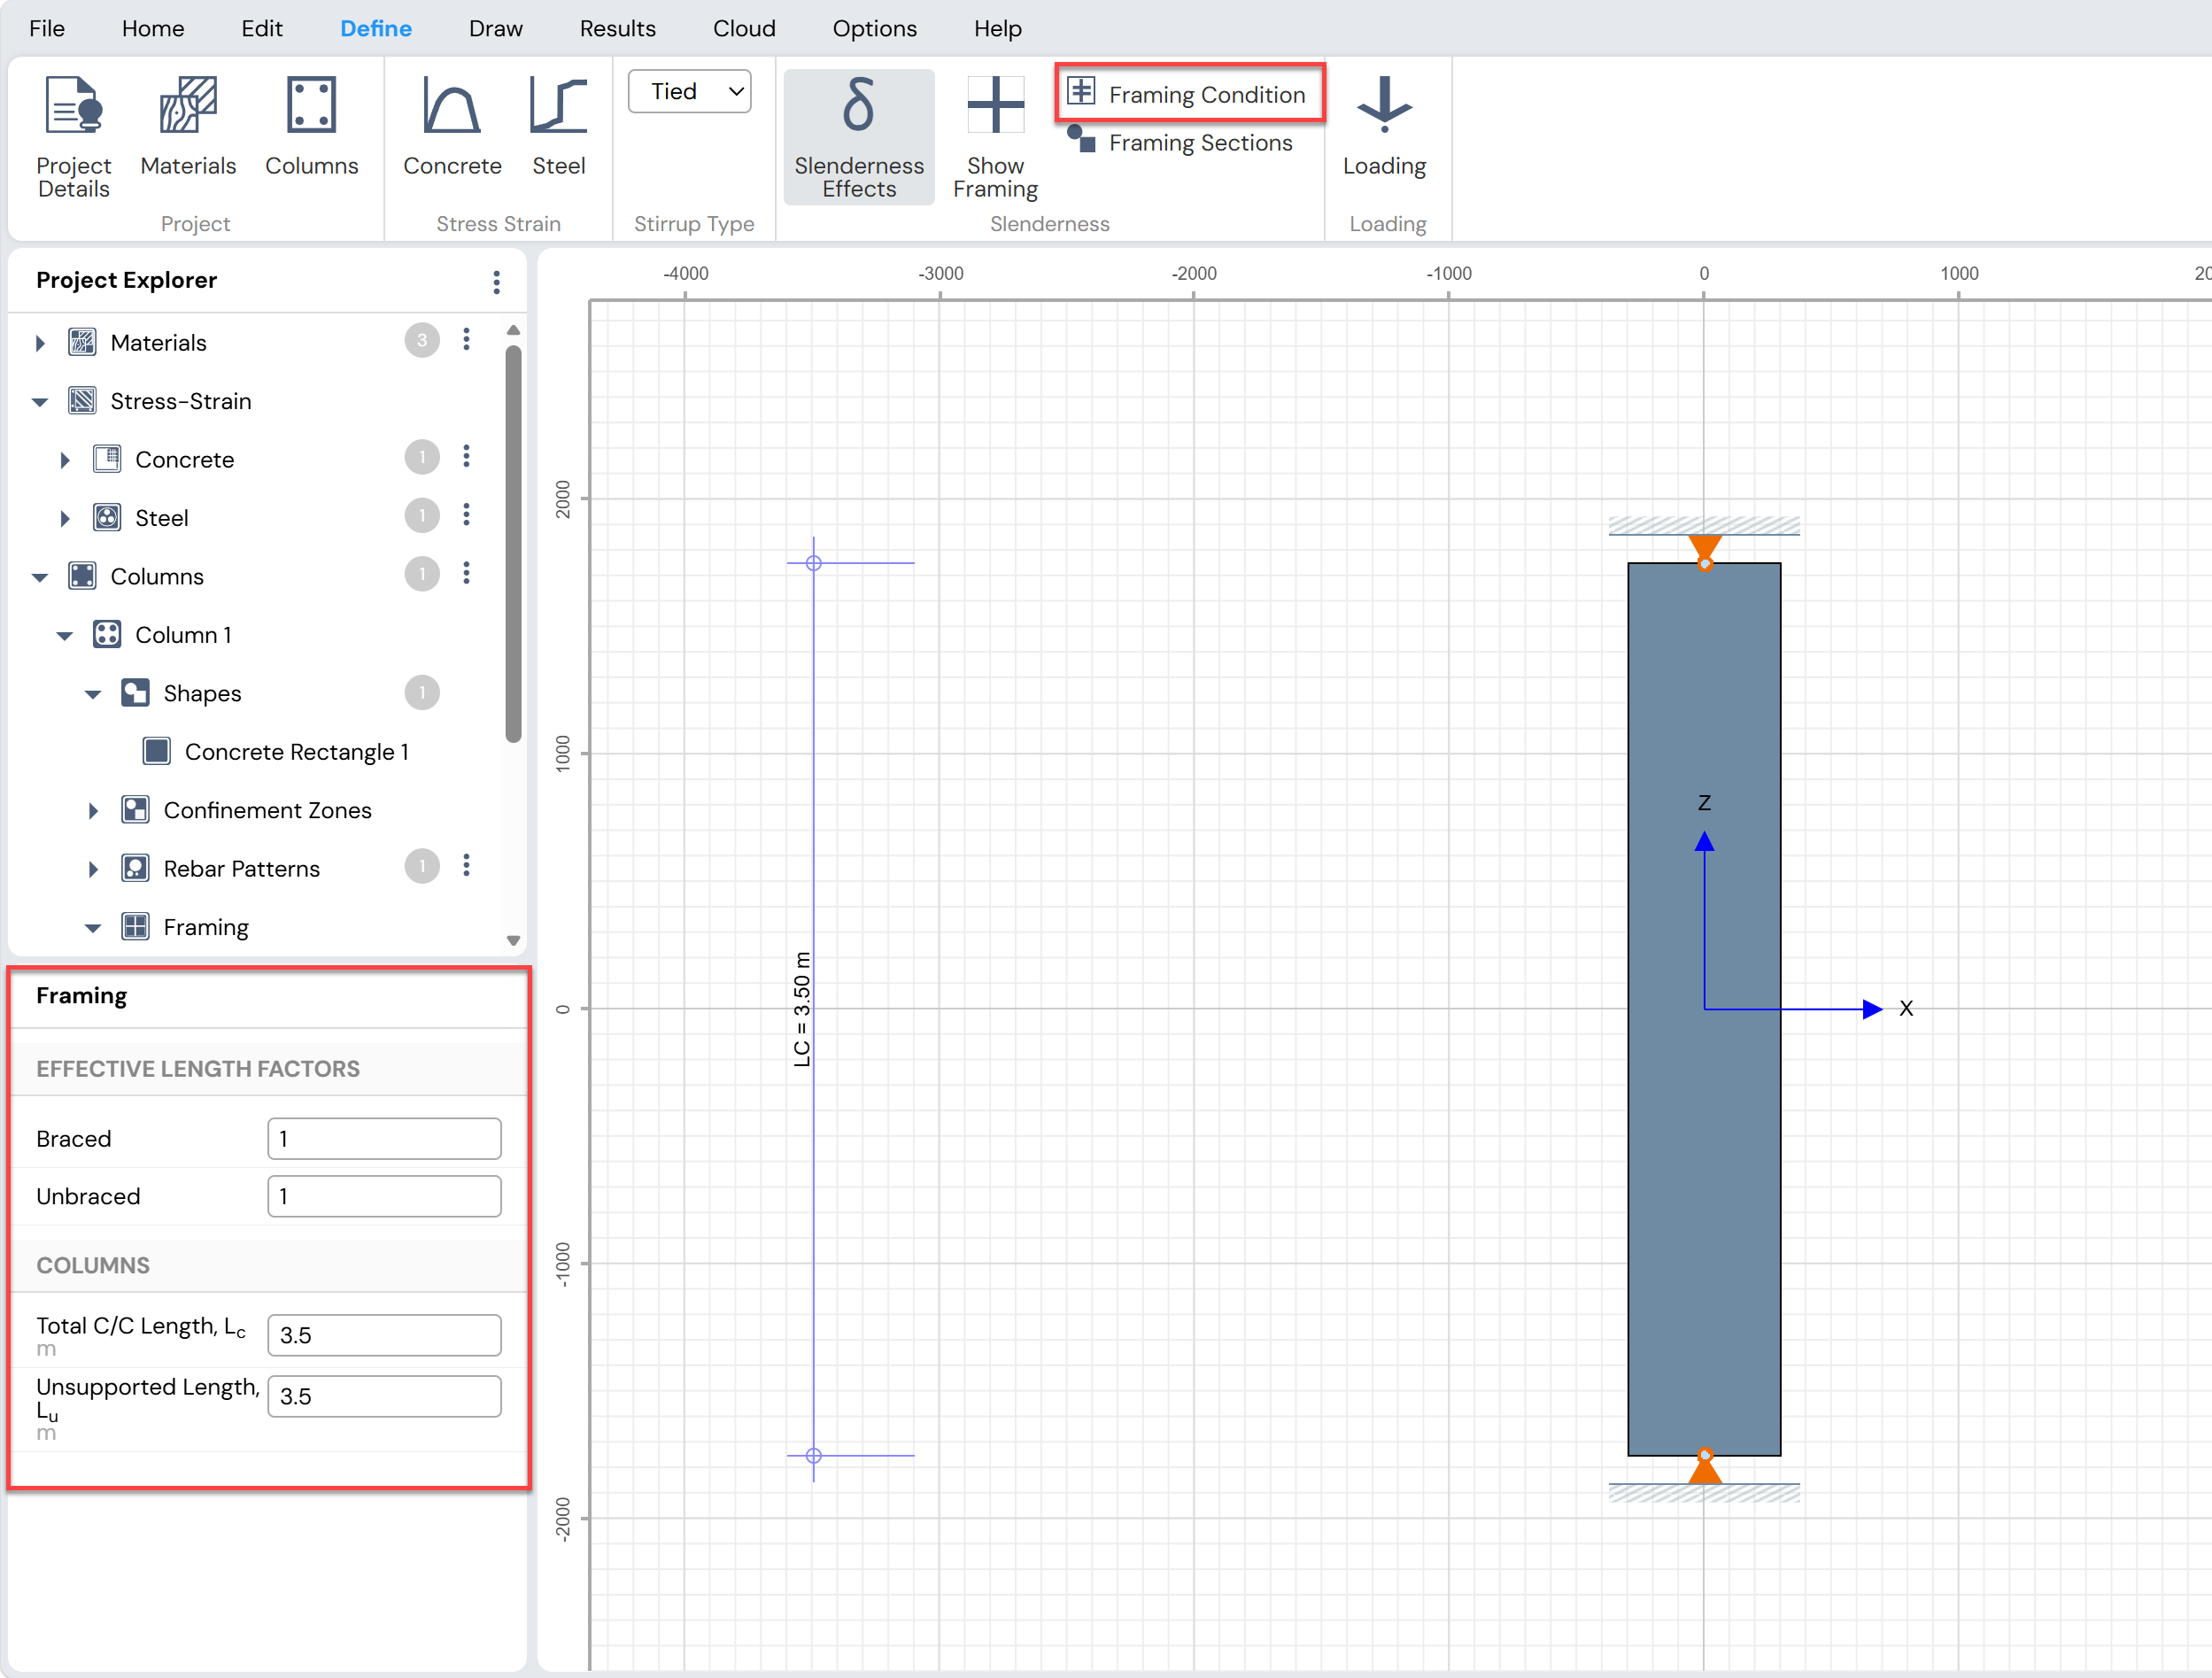
Task: Toggle Slenderness Effects button
Action: tap(859, 137)
